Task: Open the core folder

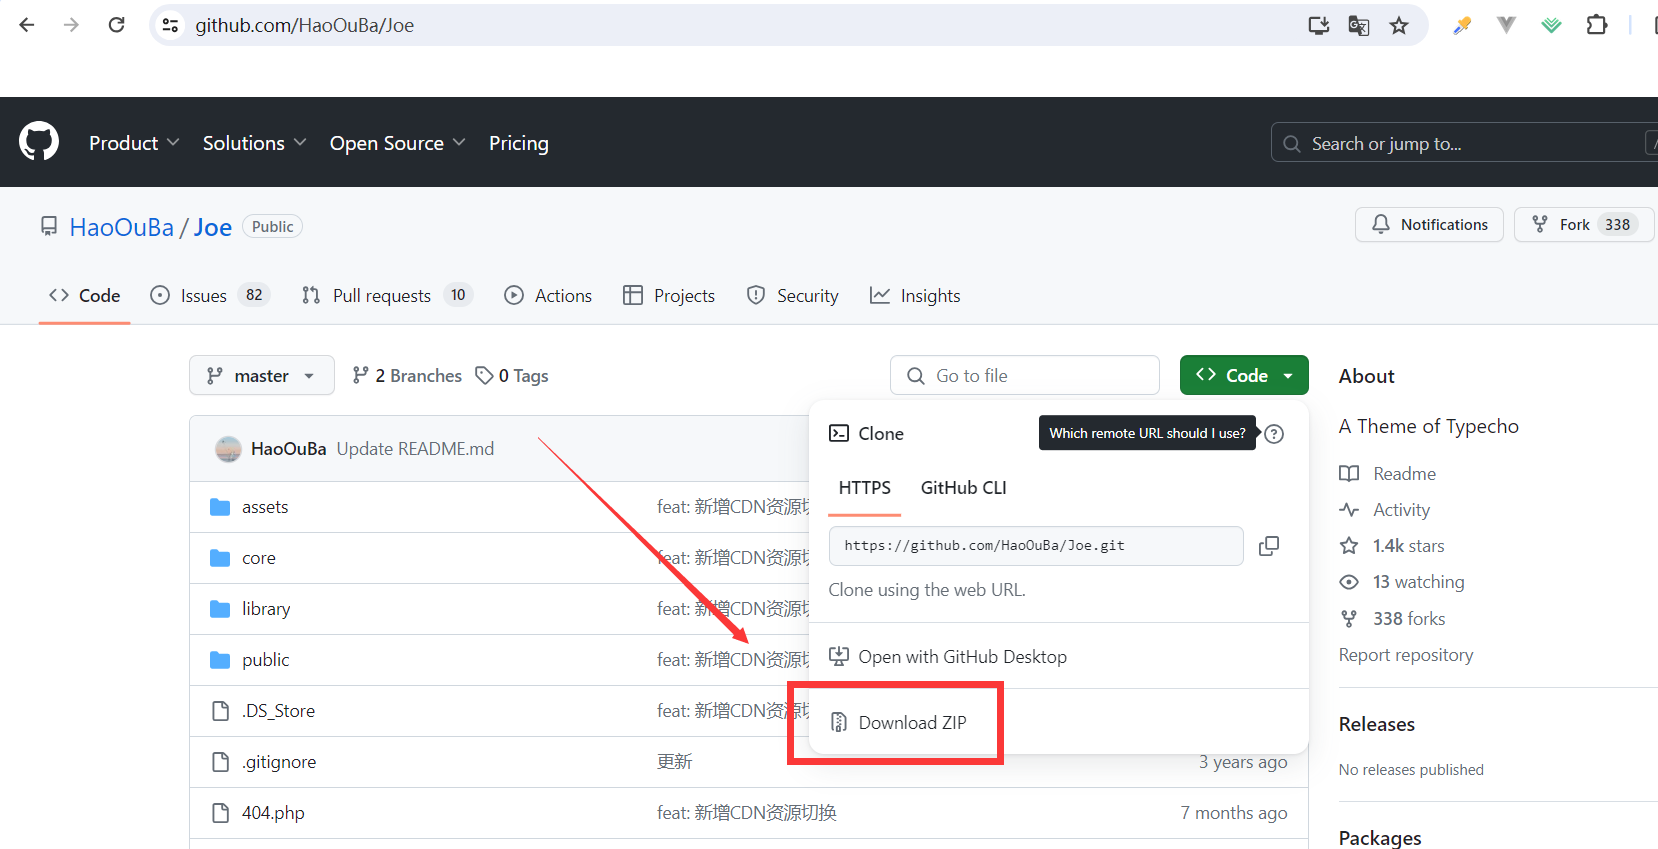Action: (259, 558)
